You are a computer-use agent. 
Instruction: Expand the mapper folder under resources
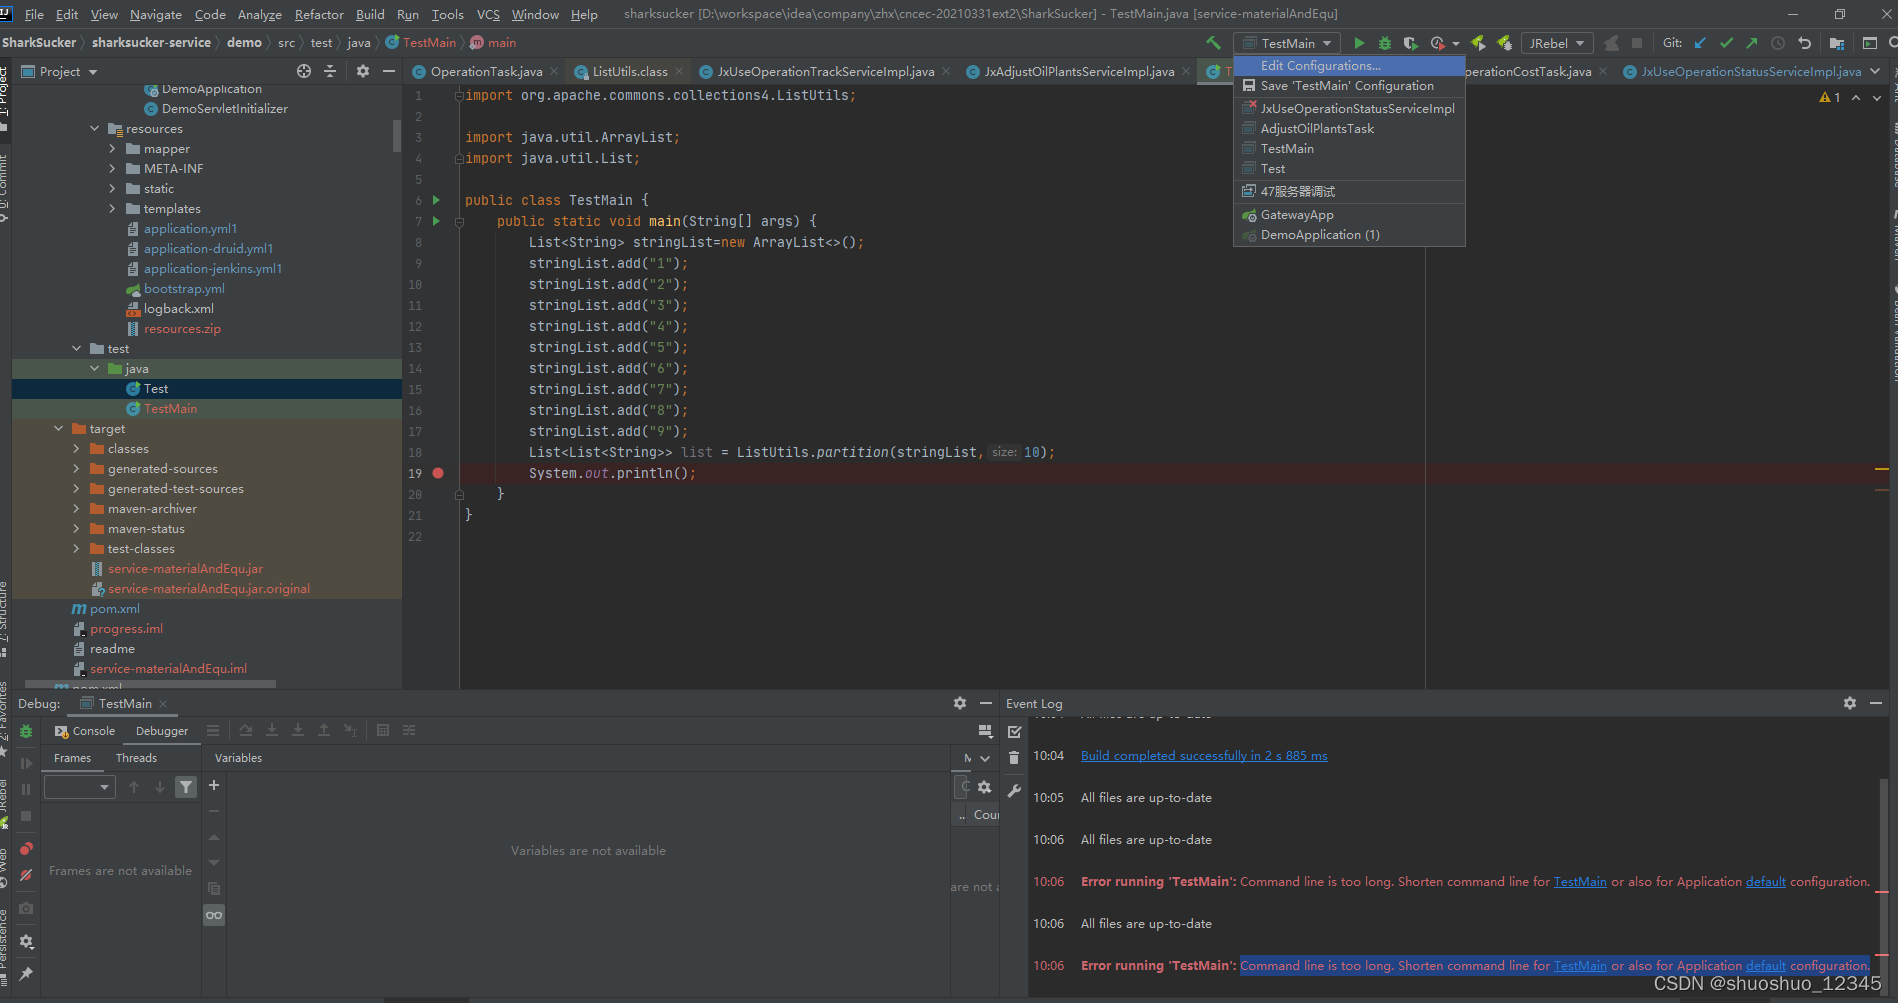[114, 148]
